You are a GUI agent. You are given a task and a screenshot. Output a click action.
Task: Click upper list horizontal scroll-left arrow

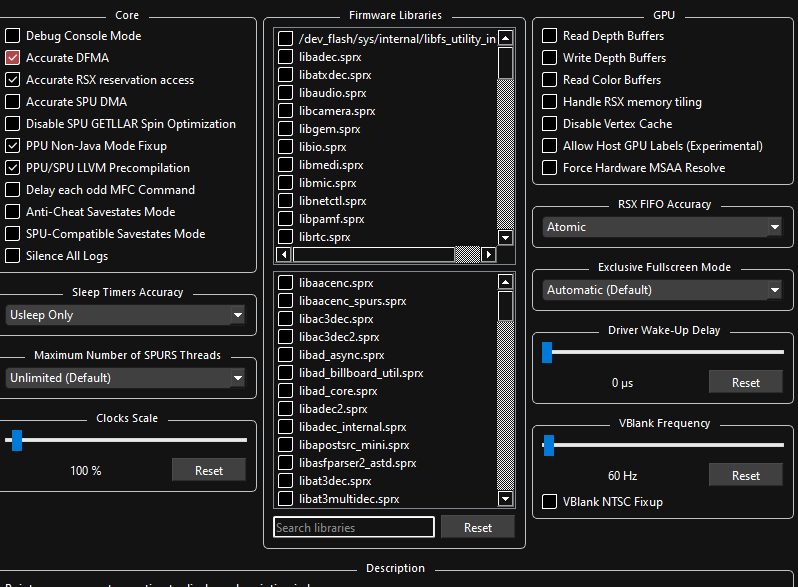pos(283,254)
